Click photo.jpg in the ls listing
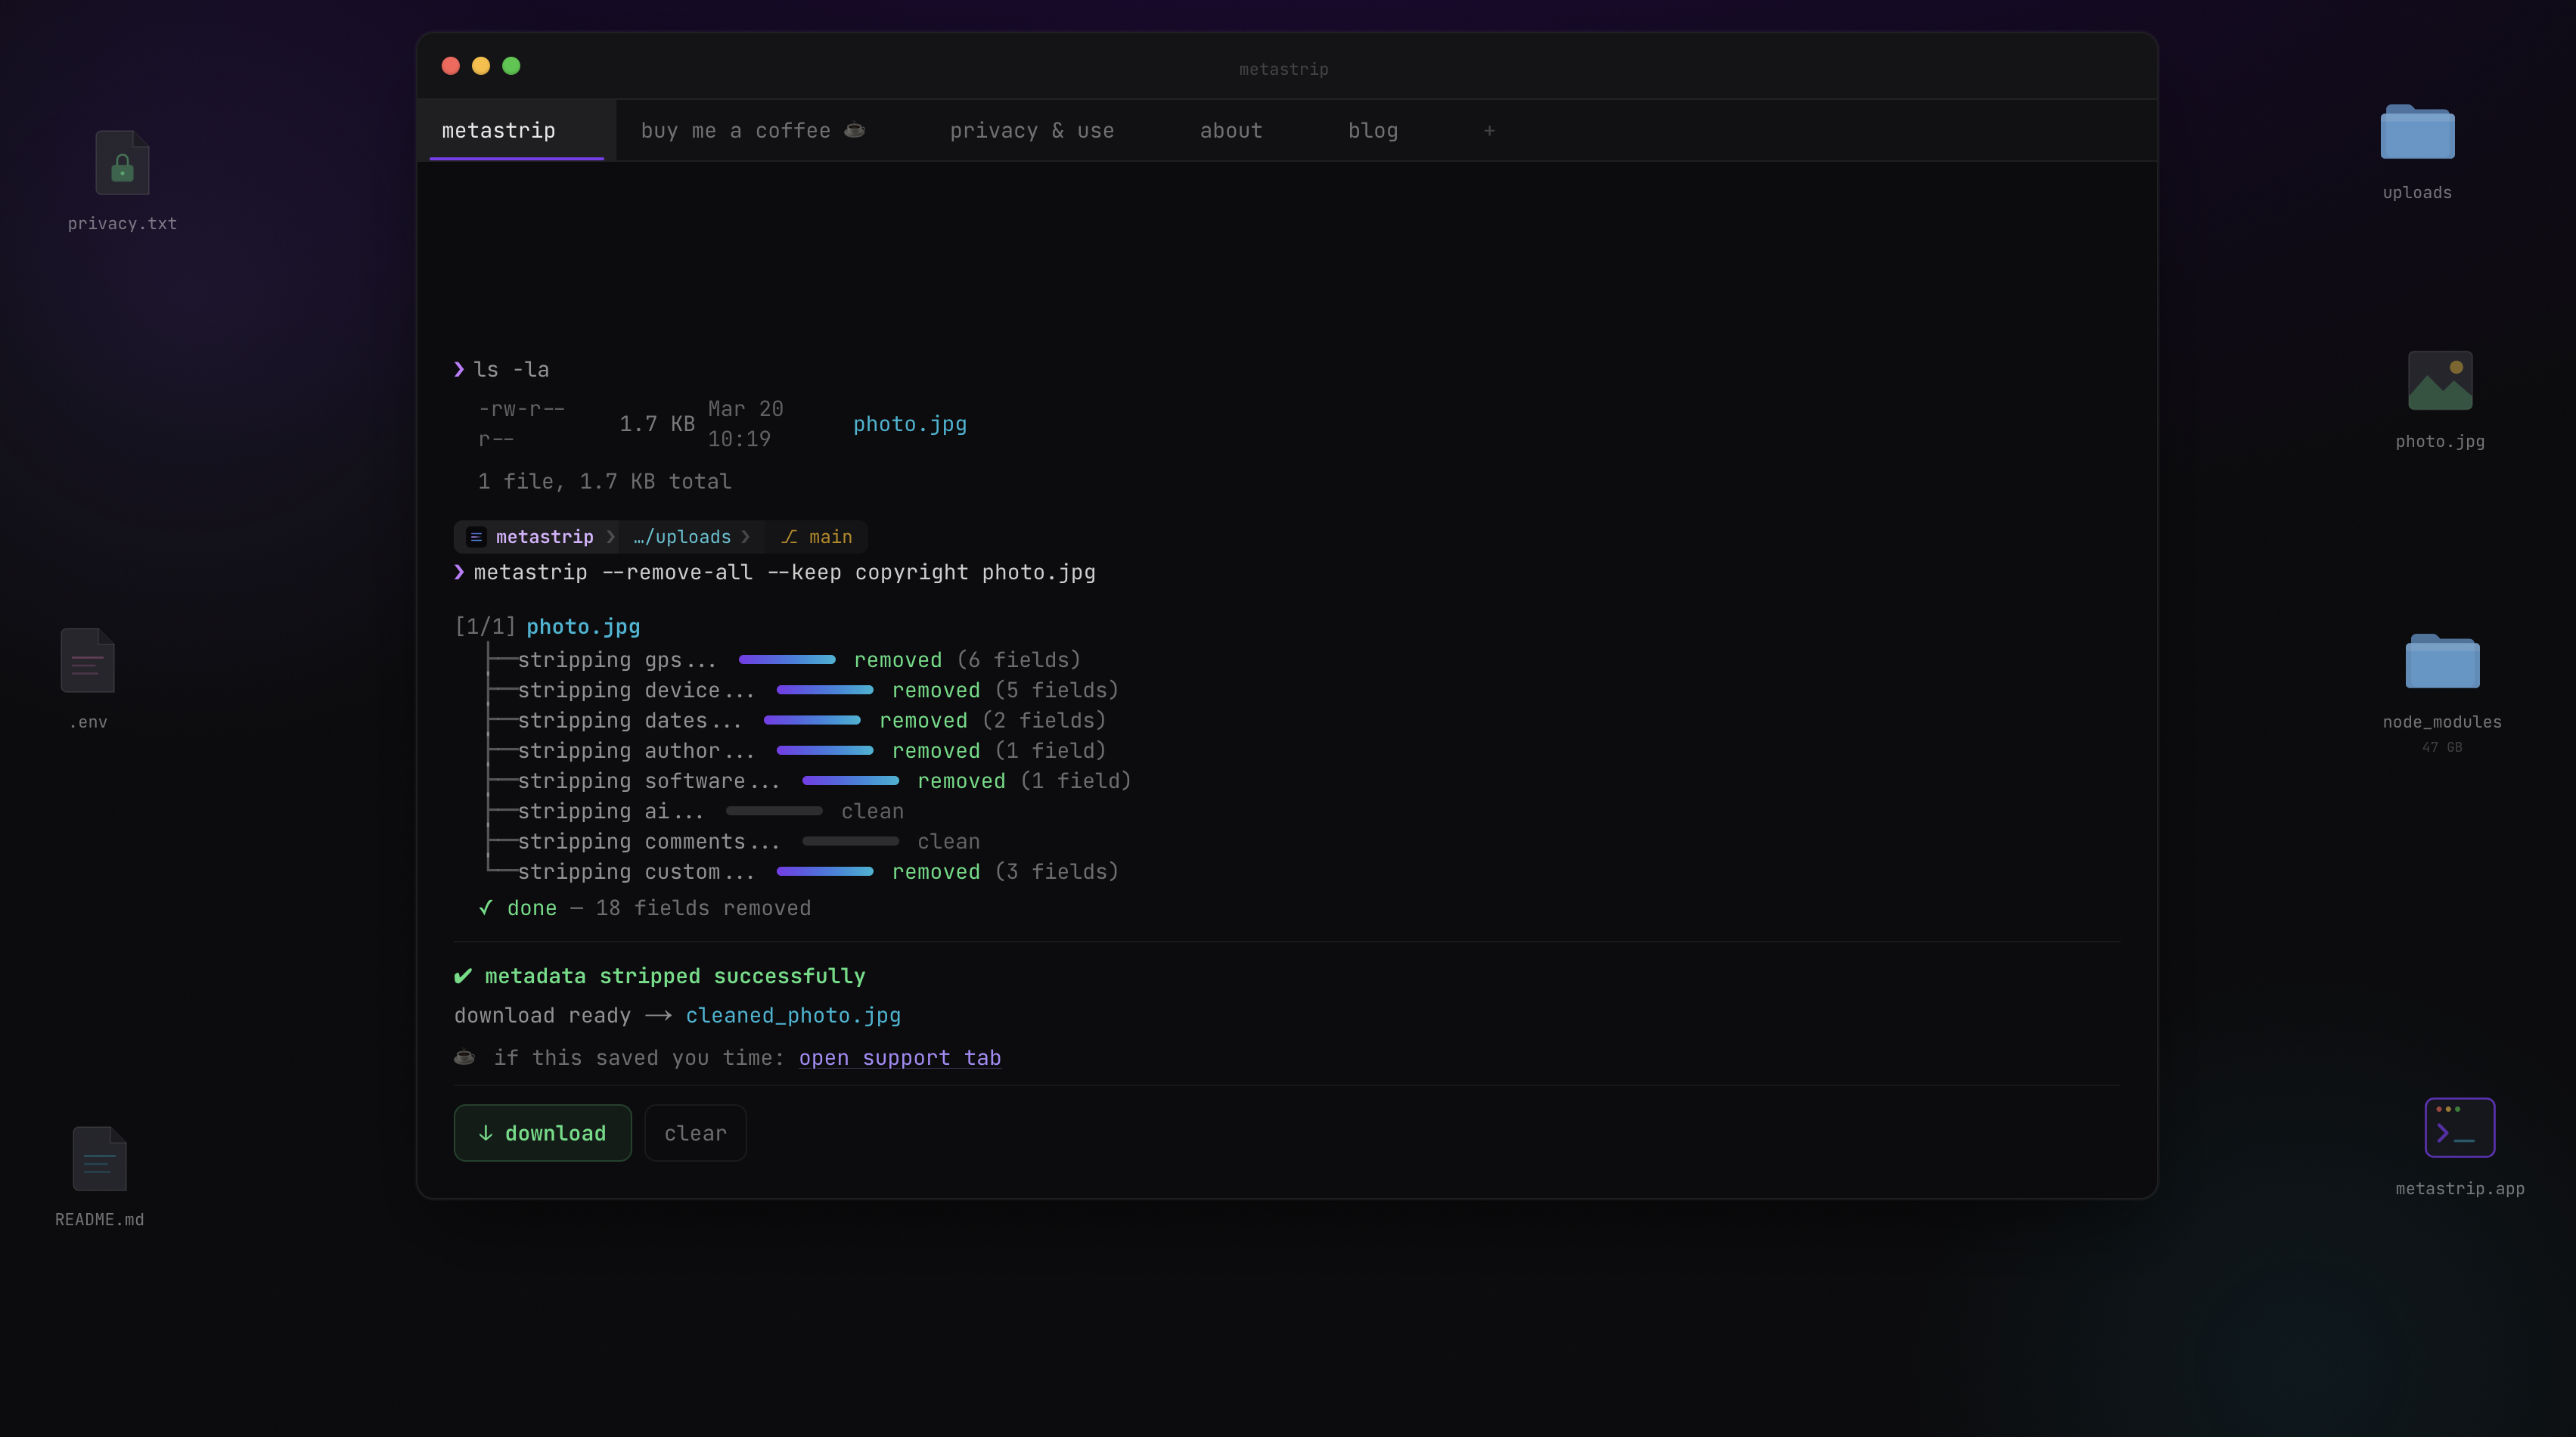 tap(910, 424)
